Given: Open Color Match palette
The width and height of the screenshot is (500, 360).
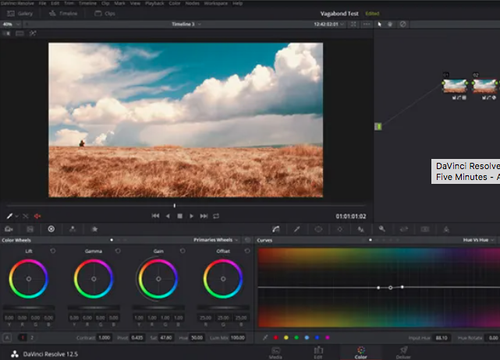Looking at the screenshot, I should tap(30, 229).
